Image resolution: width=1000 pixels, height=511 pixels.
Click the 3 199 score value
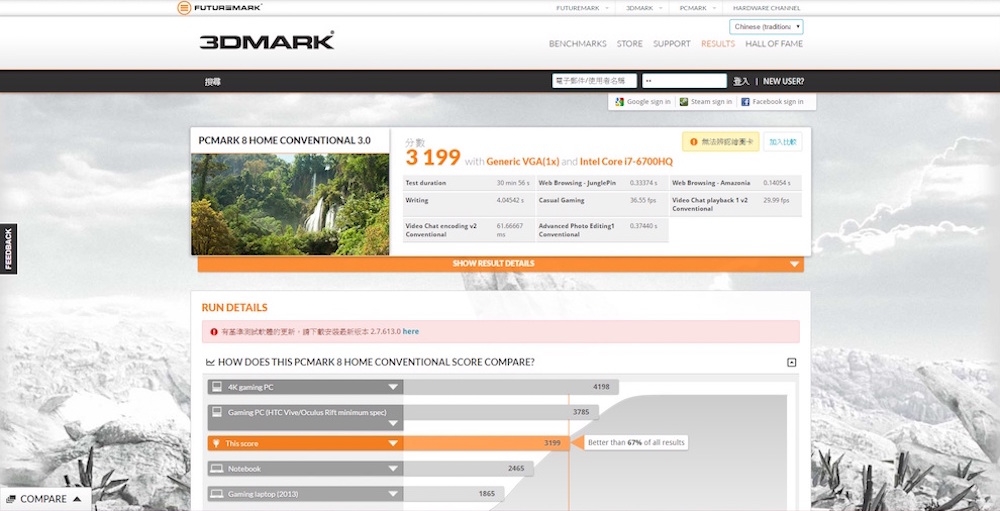[433, 158]
